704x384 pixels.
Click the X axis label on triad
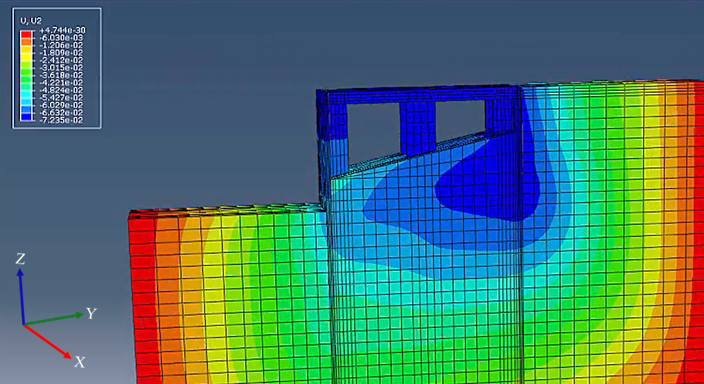pyautogui.click(x=79, y=362)
